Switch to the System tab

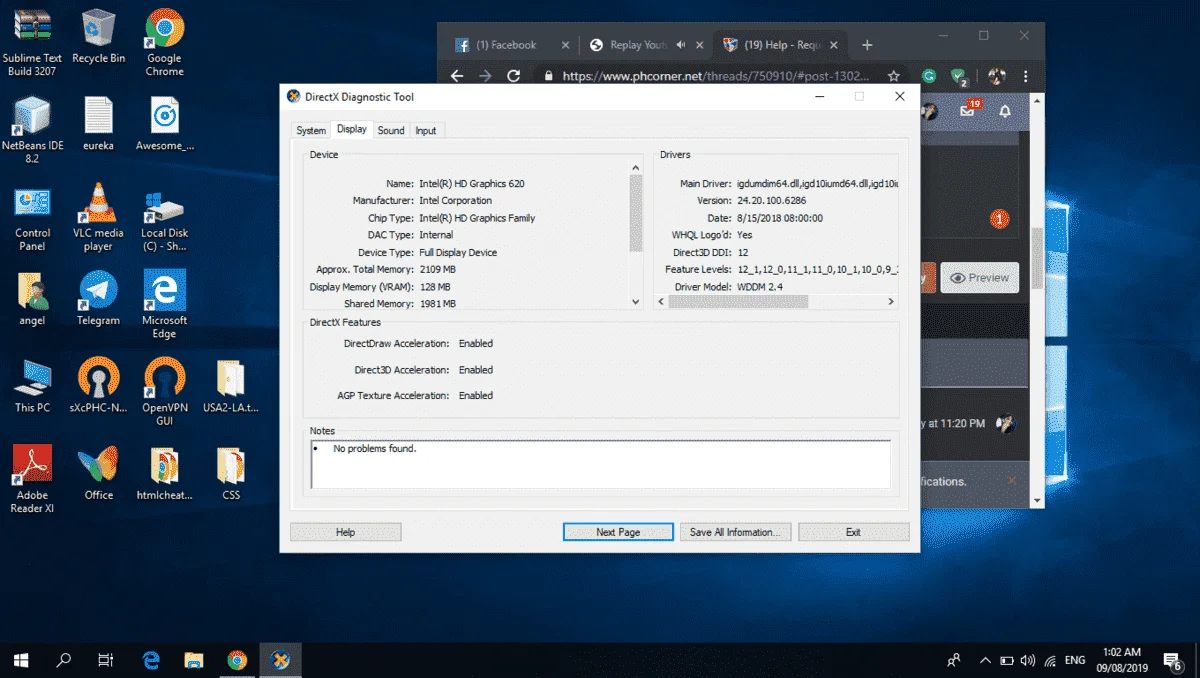coord(311,131)
